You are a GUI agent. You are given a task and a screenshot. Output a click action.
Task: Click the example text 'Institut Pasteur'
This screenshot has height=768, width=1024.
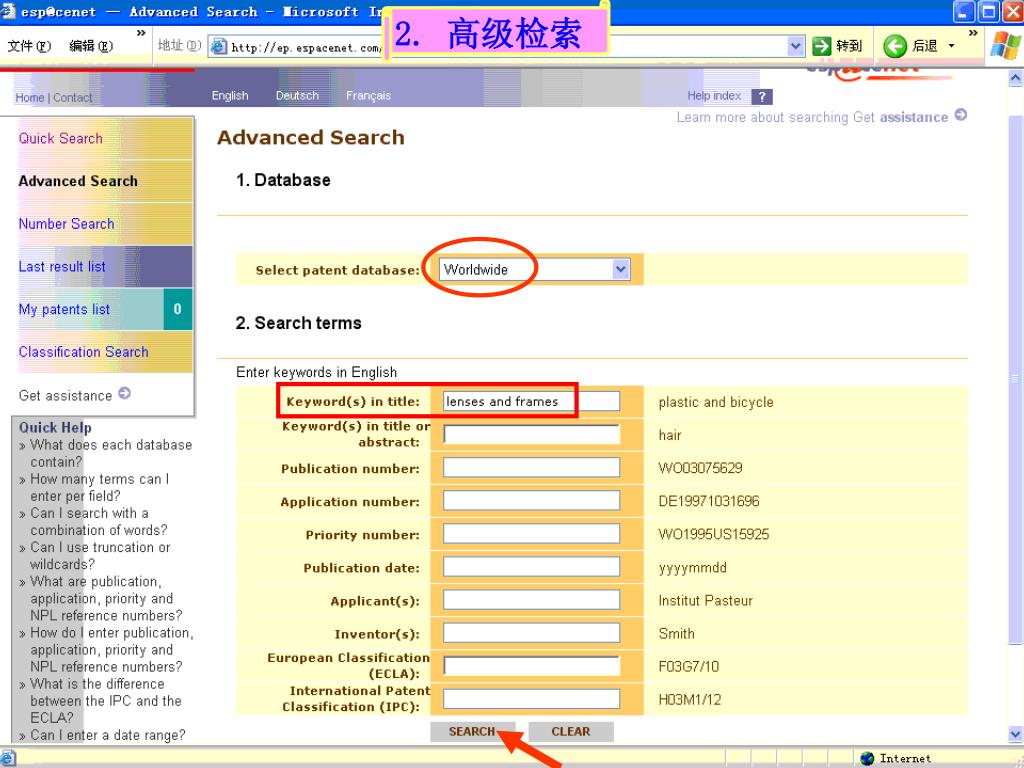tap(705, 600)
